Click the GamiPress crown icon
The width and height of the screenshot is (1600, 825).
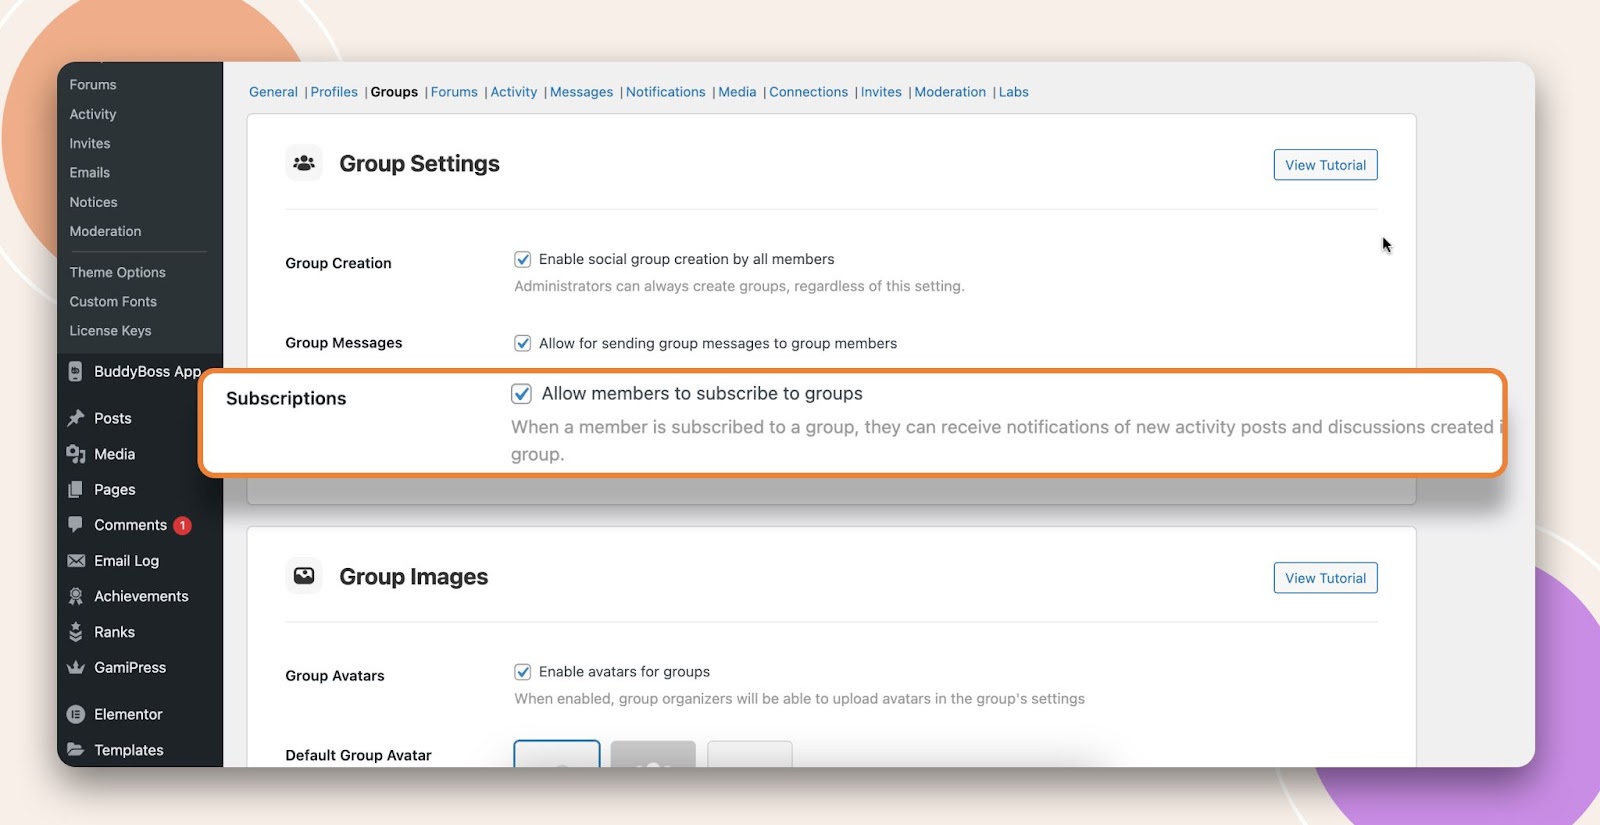75,668
